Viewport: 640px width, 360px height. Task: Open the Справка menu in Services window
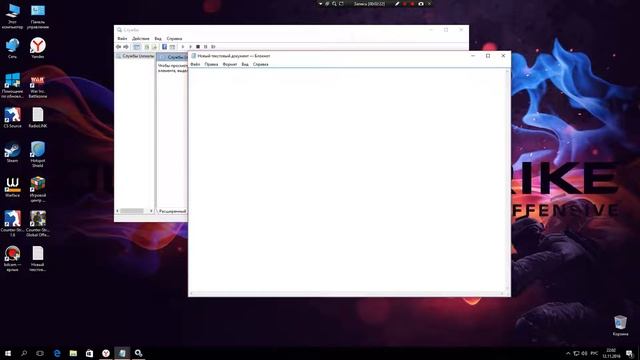(174, 38)
